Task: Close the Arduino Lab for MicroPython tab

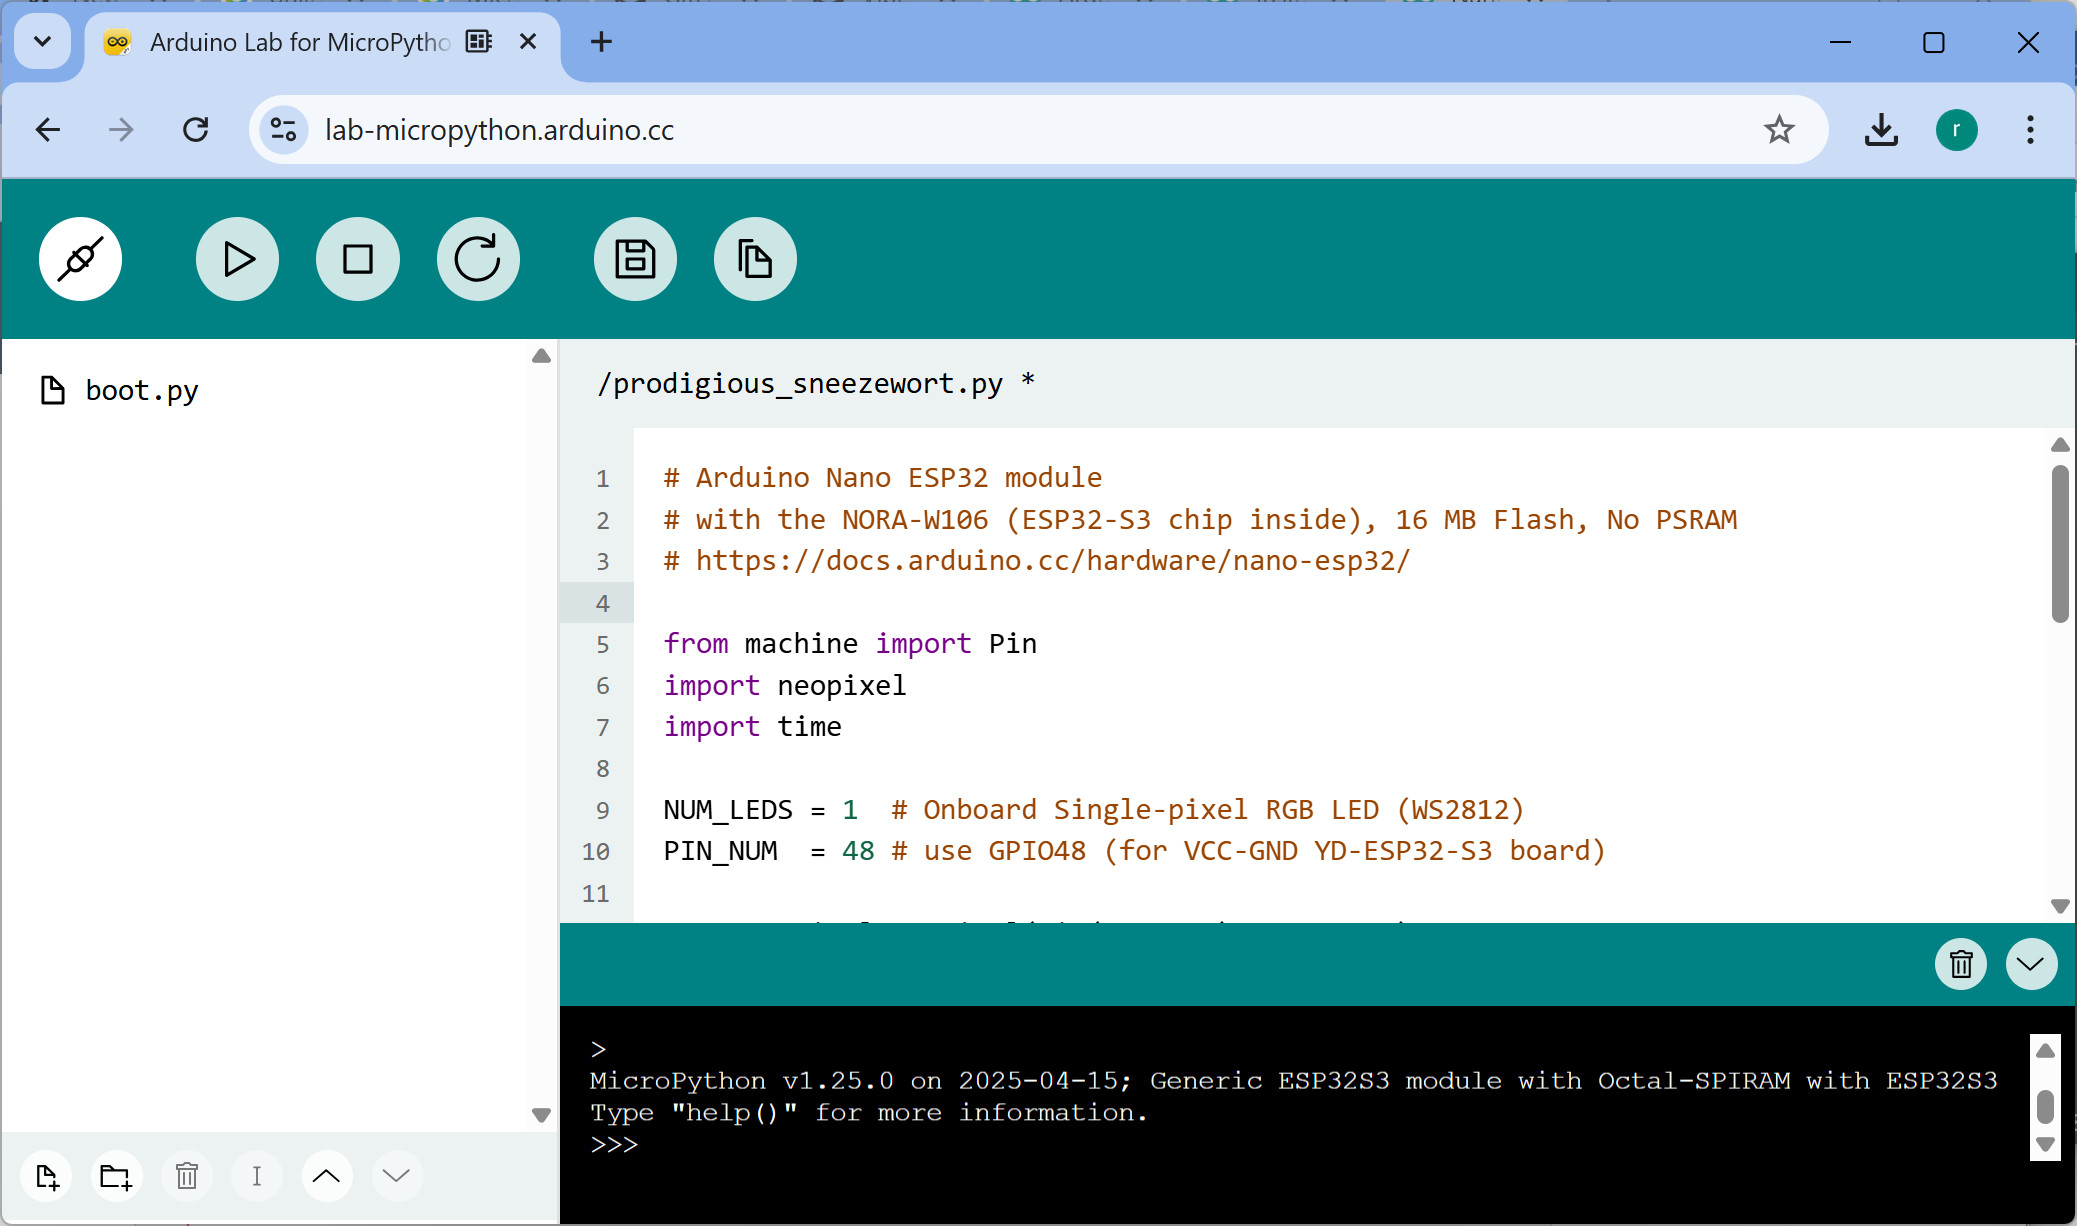Action: [528, 42]
